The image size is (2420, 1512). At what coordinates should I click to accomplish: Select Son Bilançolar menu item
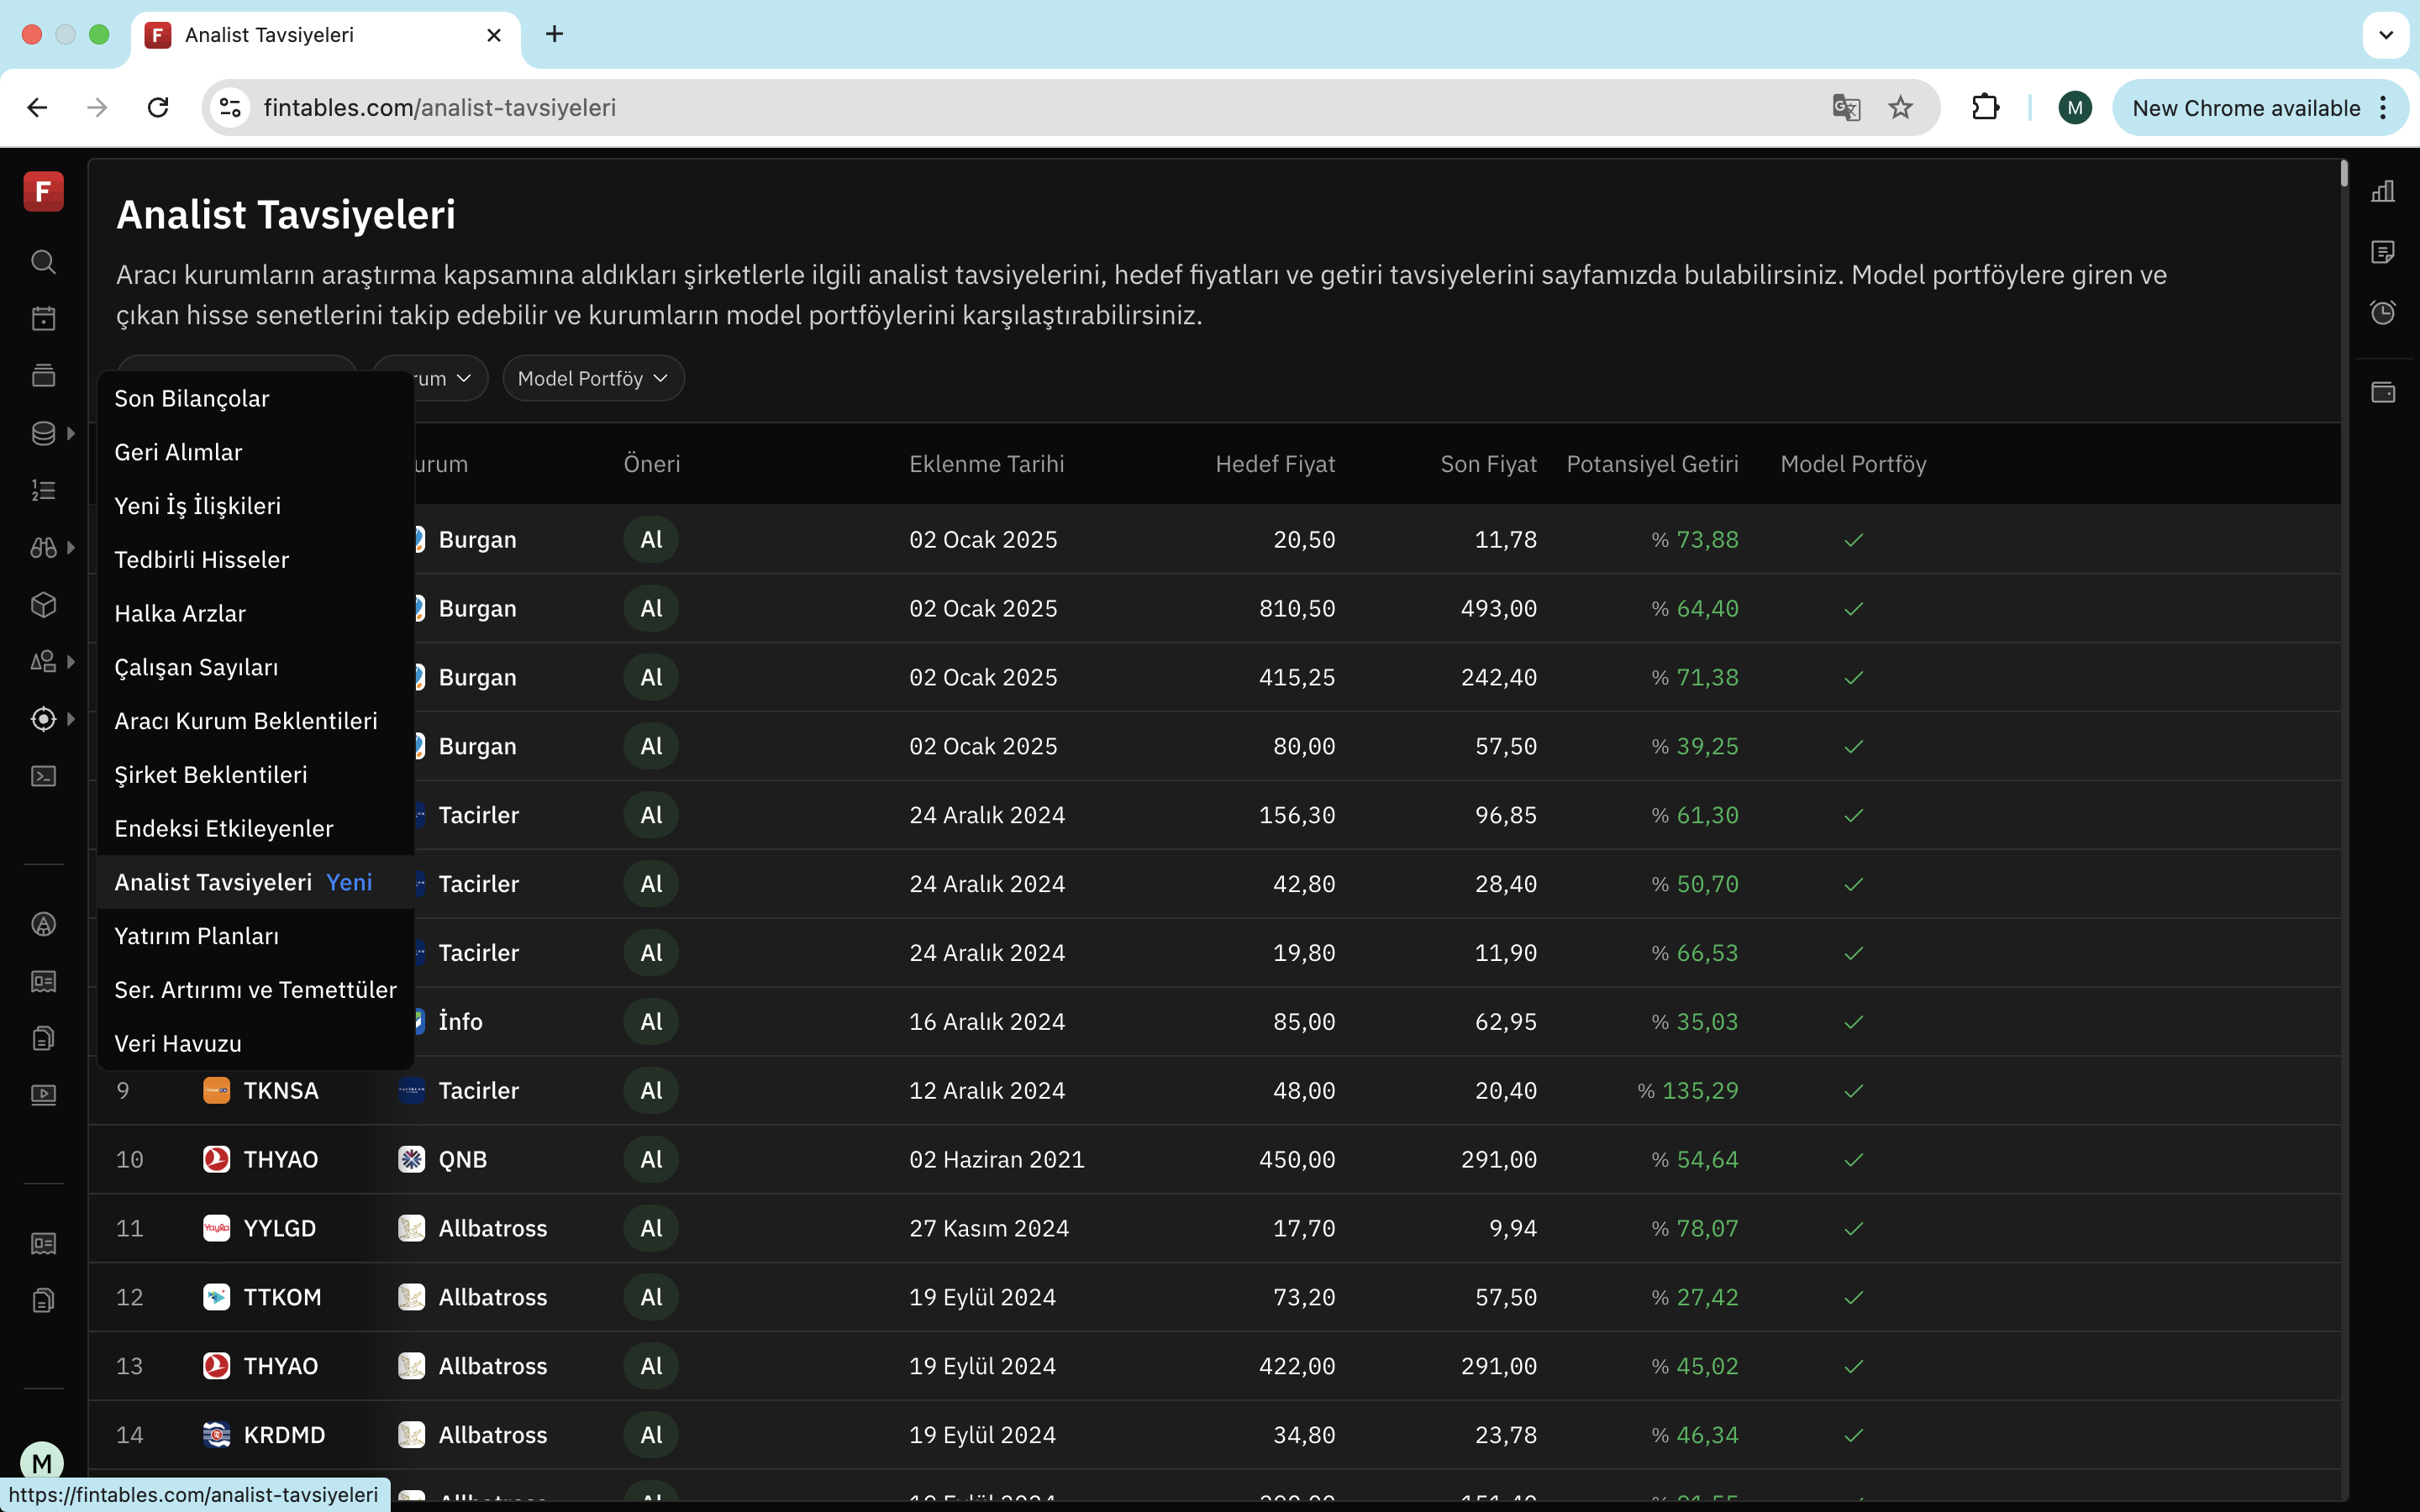coord(256,399)
